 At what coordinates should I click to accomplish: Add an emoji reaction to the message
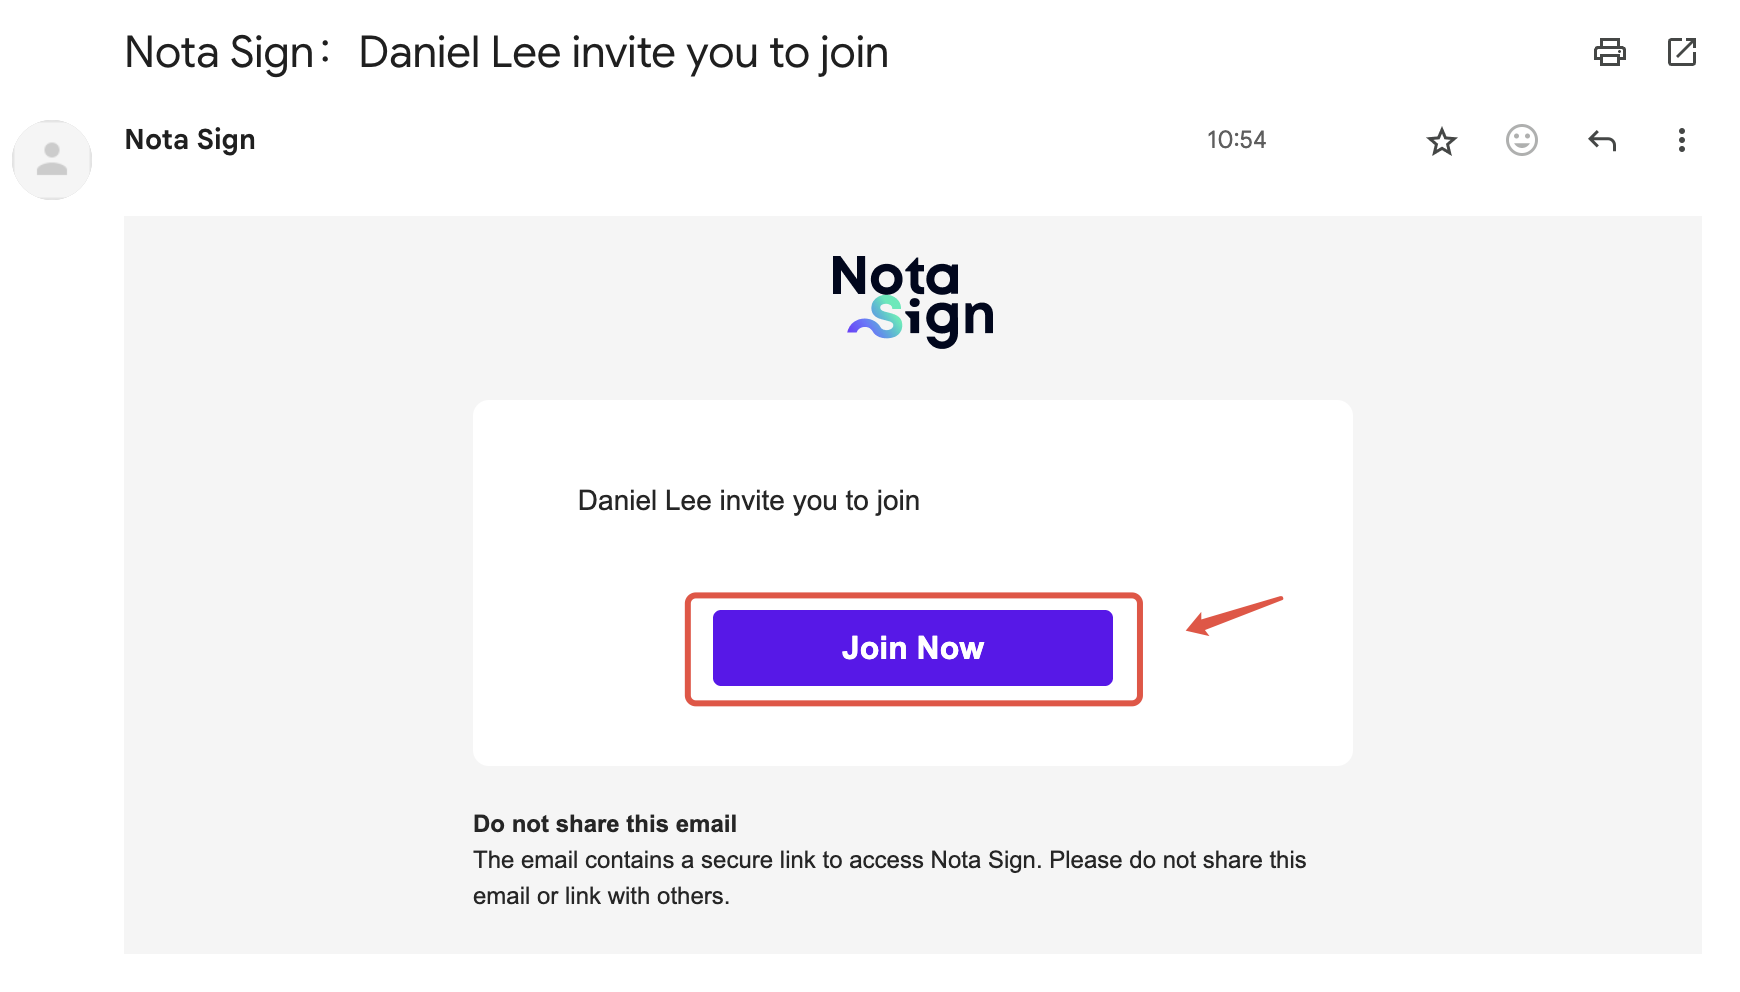1521,140
